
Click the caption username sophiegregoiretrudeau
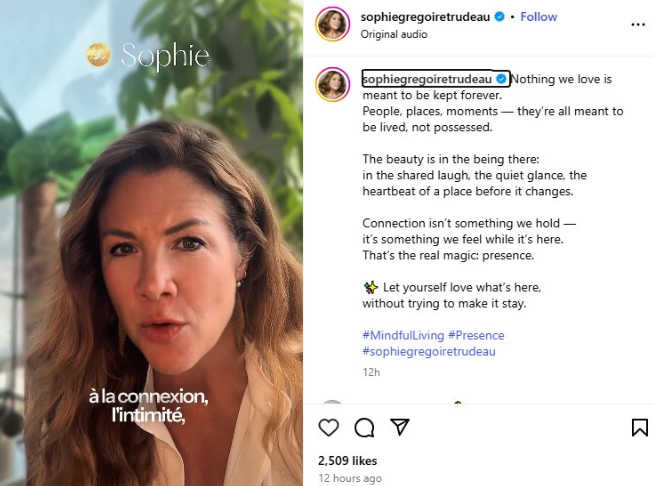tap(429, 79)
